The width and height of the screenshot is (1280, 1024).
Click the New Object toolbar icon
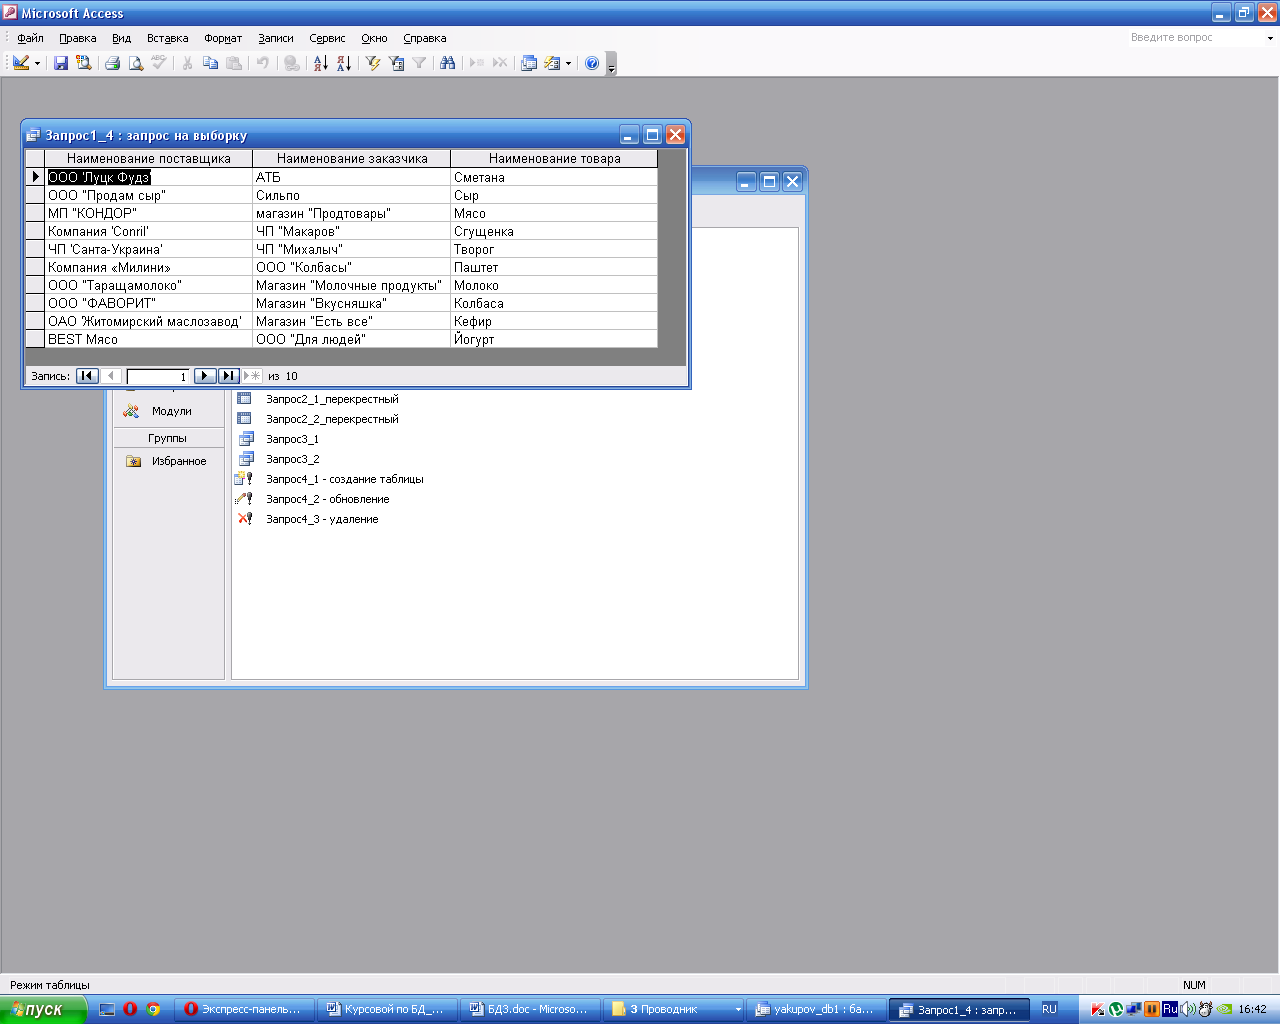(x=552, y=63)
